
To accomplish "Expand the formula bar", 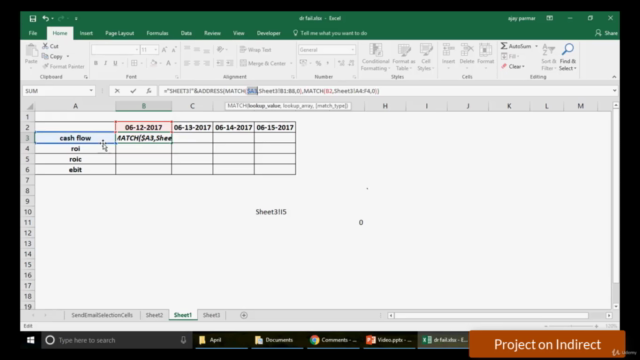I will coord(614,91).
